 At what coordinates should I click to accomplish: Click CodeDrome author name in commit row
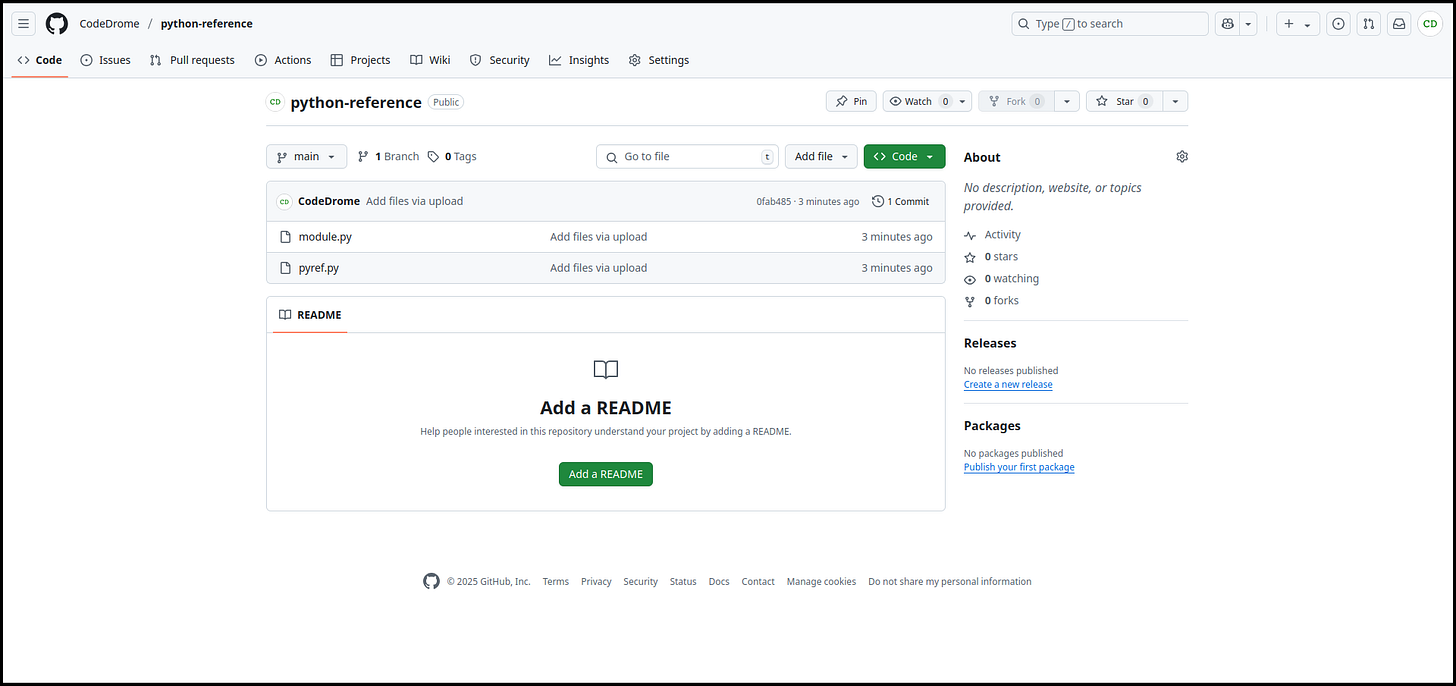[329, 201]
